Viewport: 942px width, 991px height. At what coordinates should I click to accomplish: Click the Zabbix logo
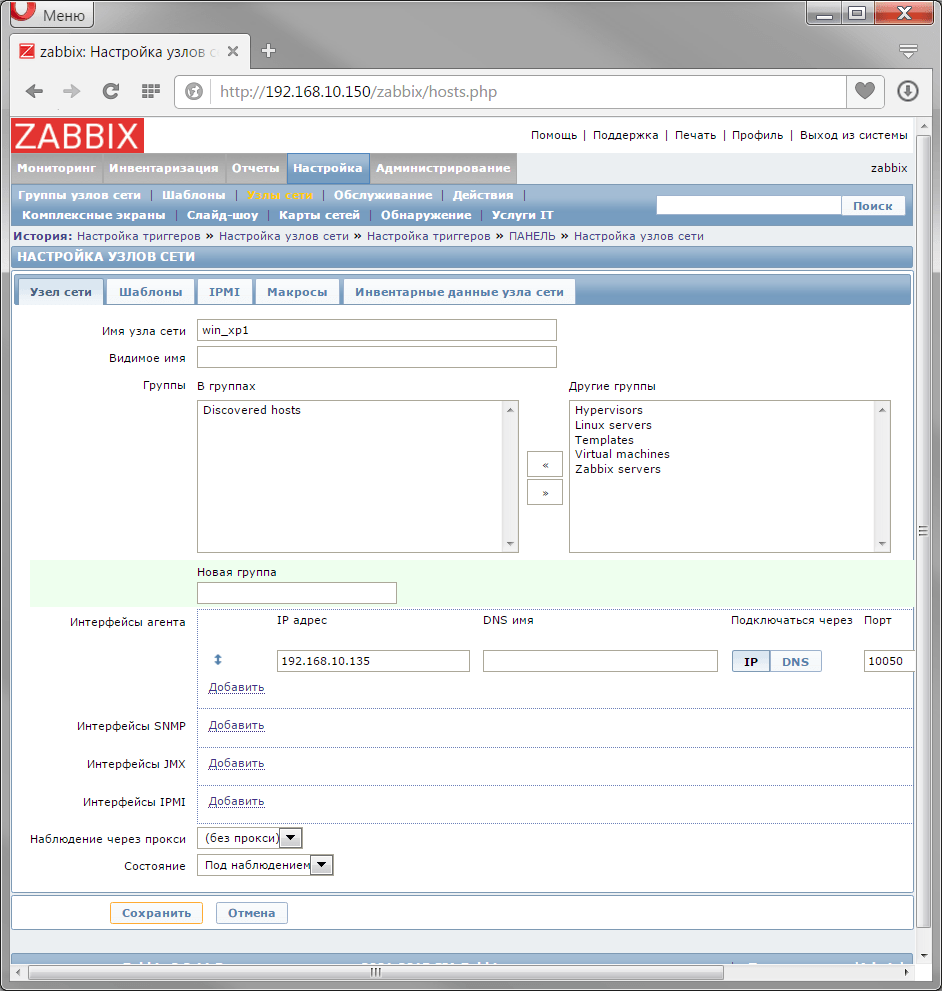pos(78,135)
